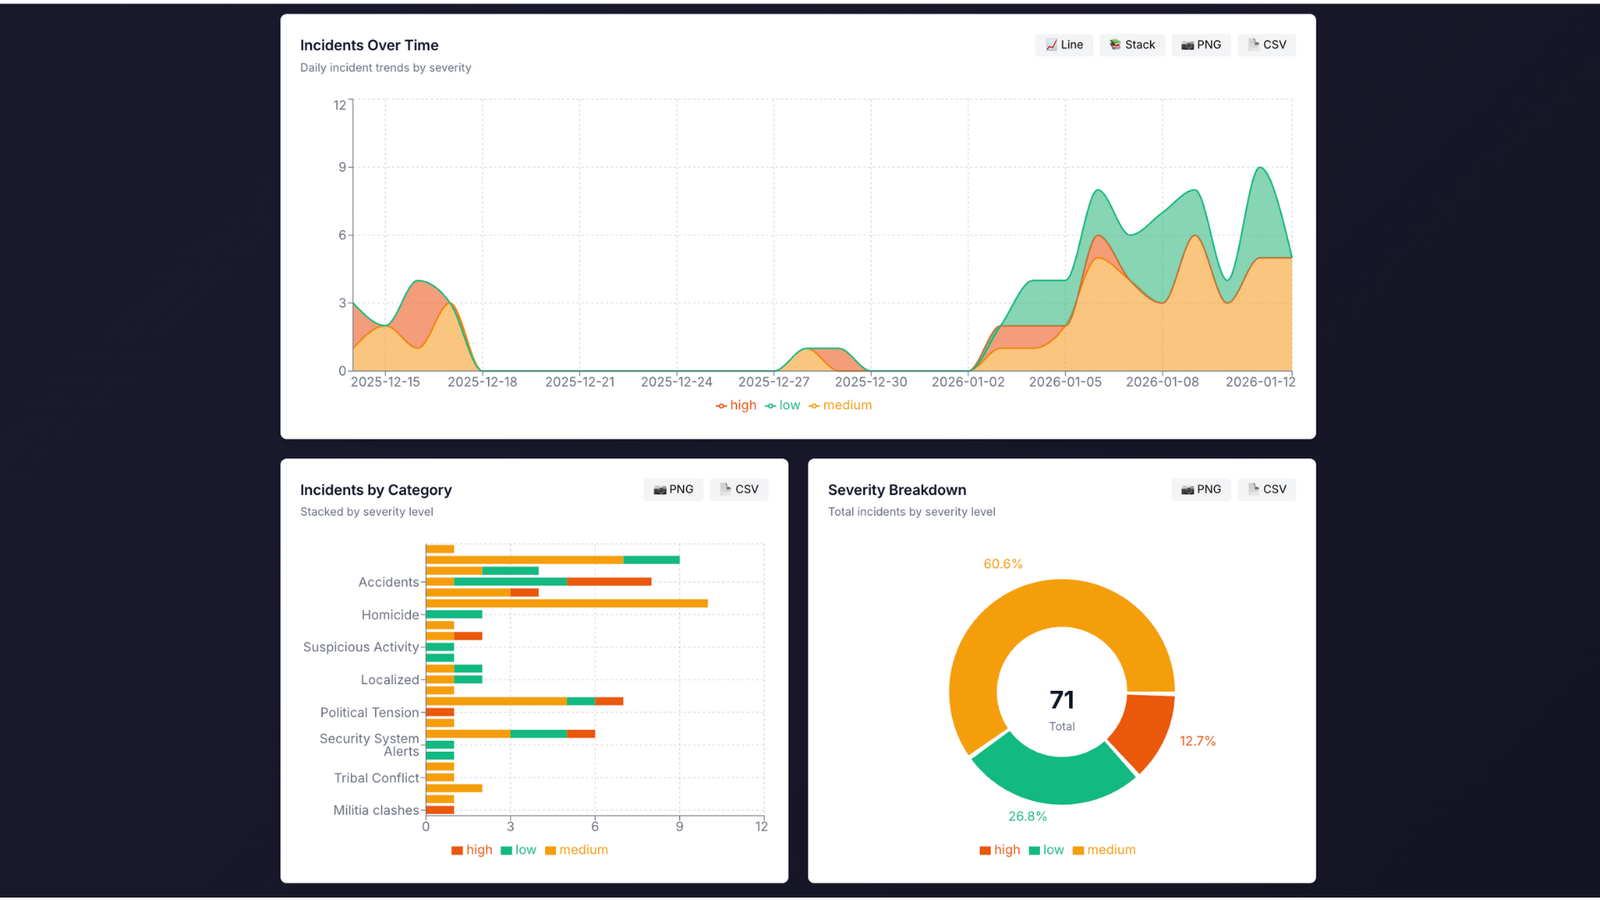Image resolution: width=1600 pixels, height=900 pixels.
Task: Click the Accidents label on the category axis
Action: coord(389,582)
